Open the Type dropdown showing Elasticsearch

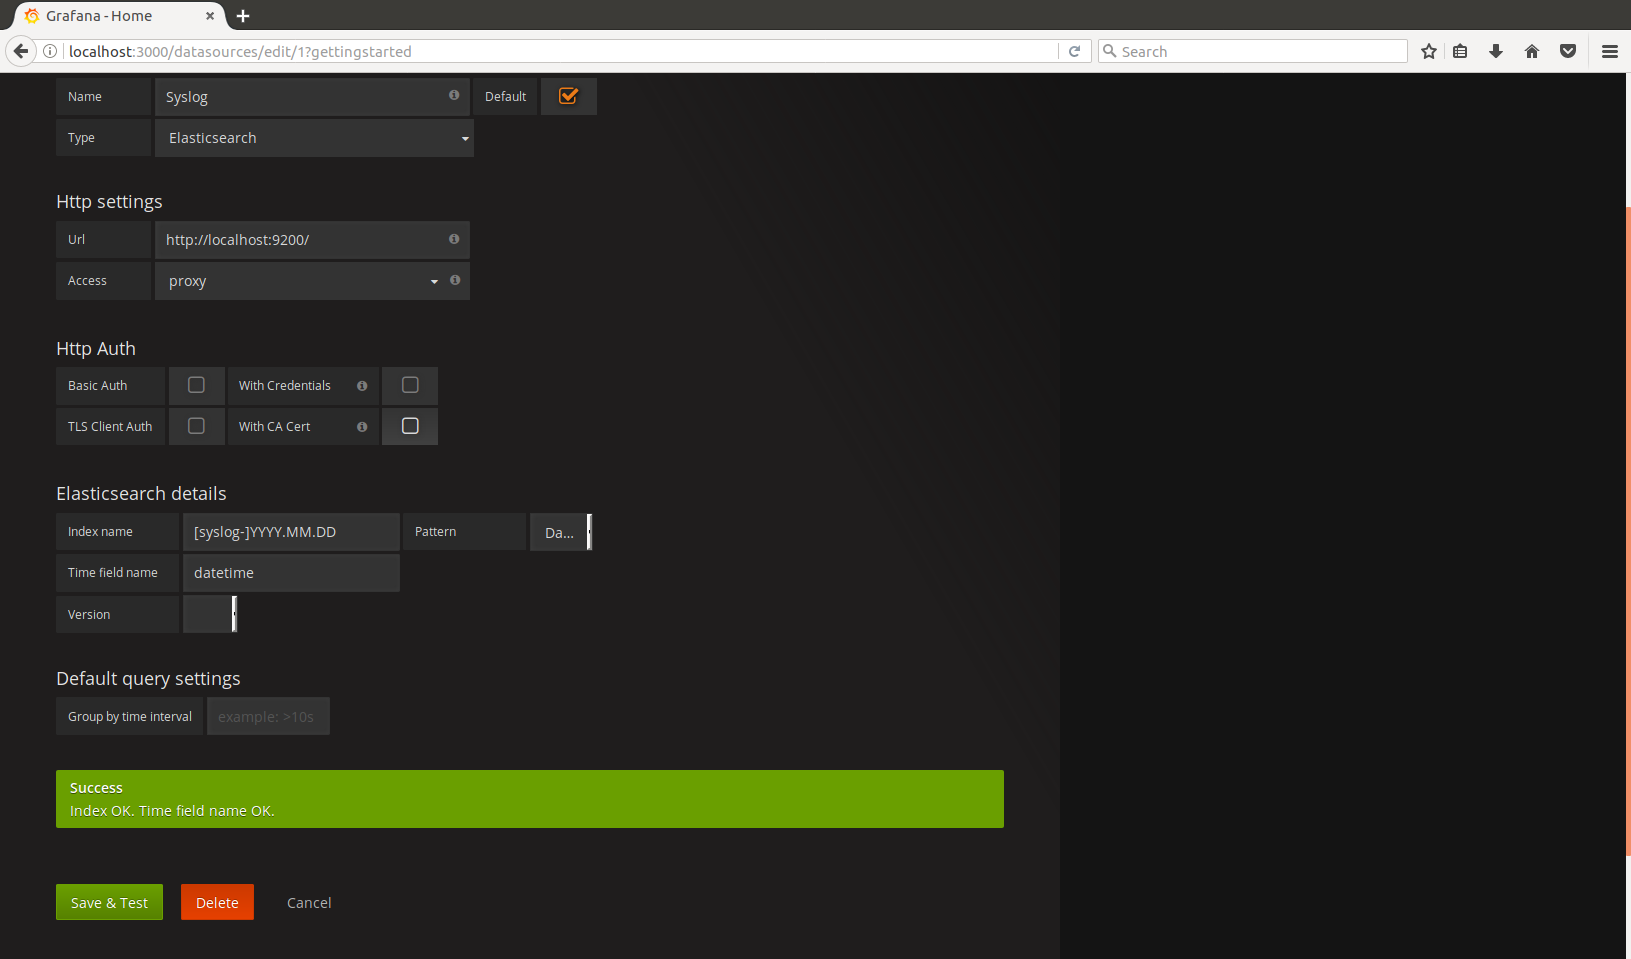click(x=314, y=138)
